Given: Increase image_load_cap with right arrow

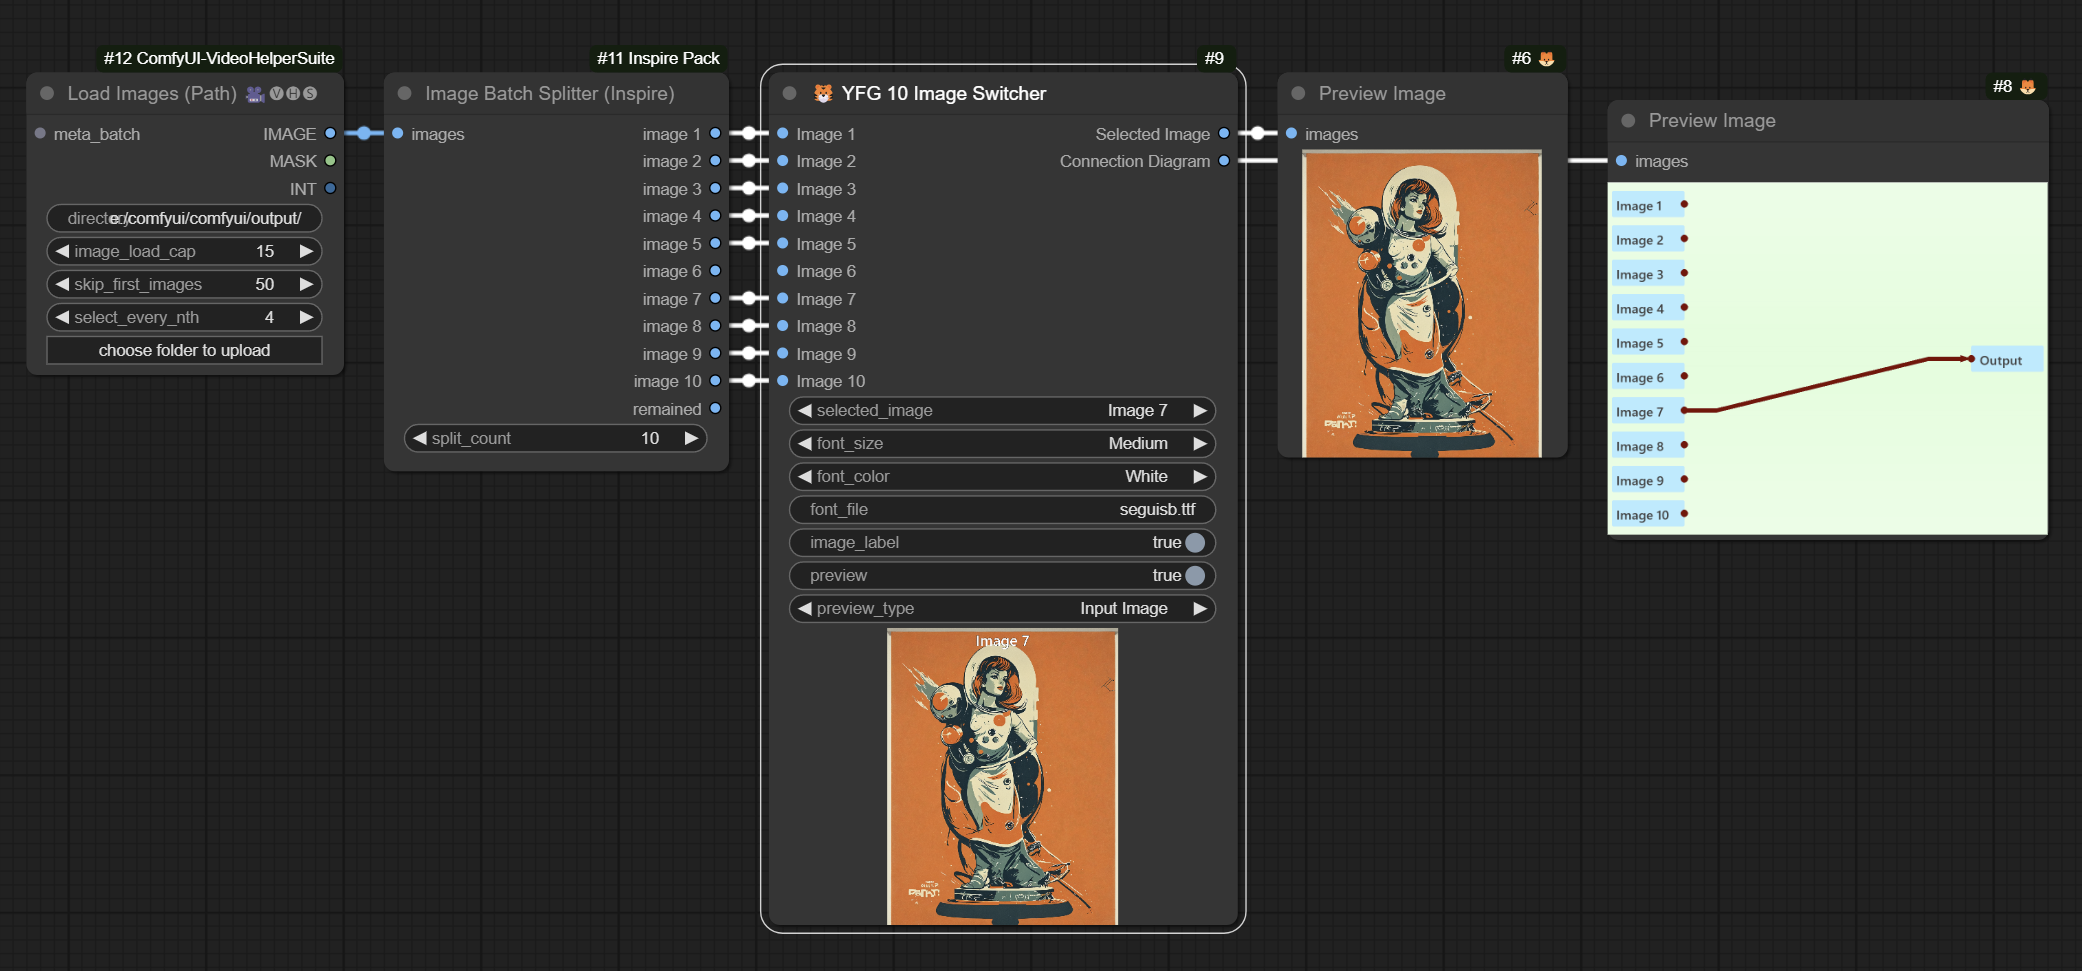Looking at the screenshot, I should point(306,251).
